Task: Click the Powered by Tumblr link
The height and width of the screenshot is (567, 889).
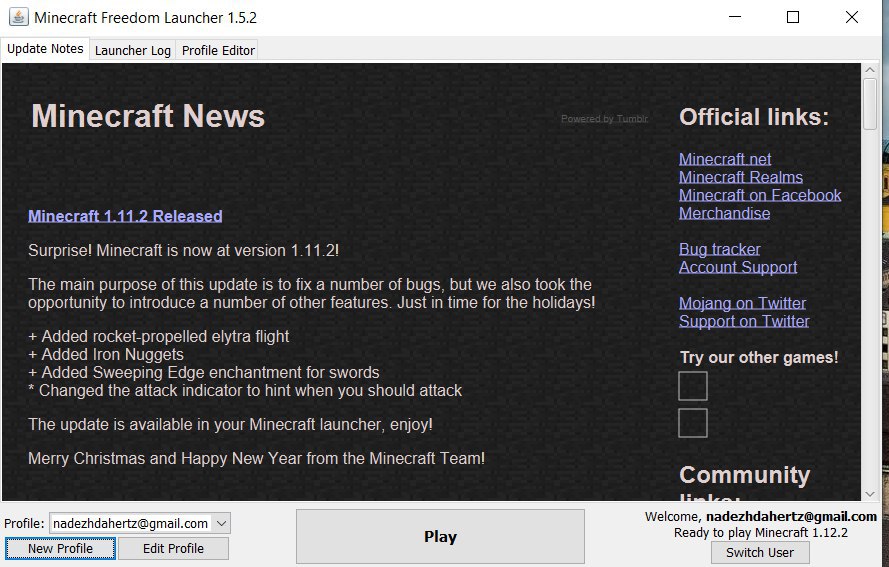Action: tap(604, 119)
